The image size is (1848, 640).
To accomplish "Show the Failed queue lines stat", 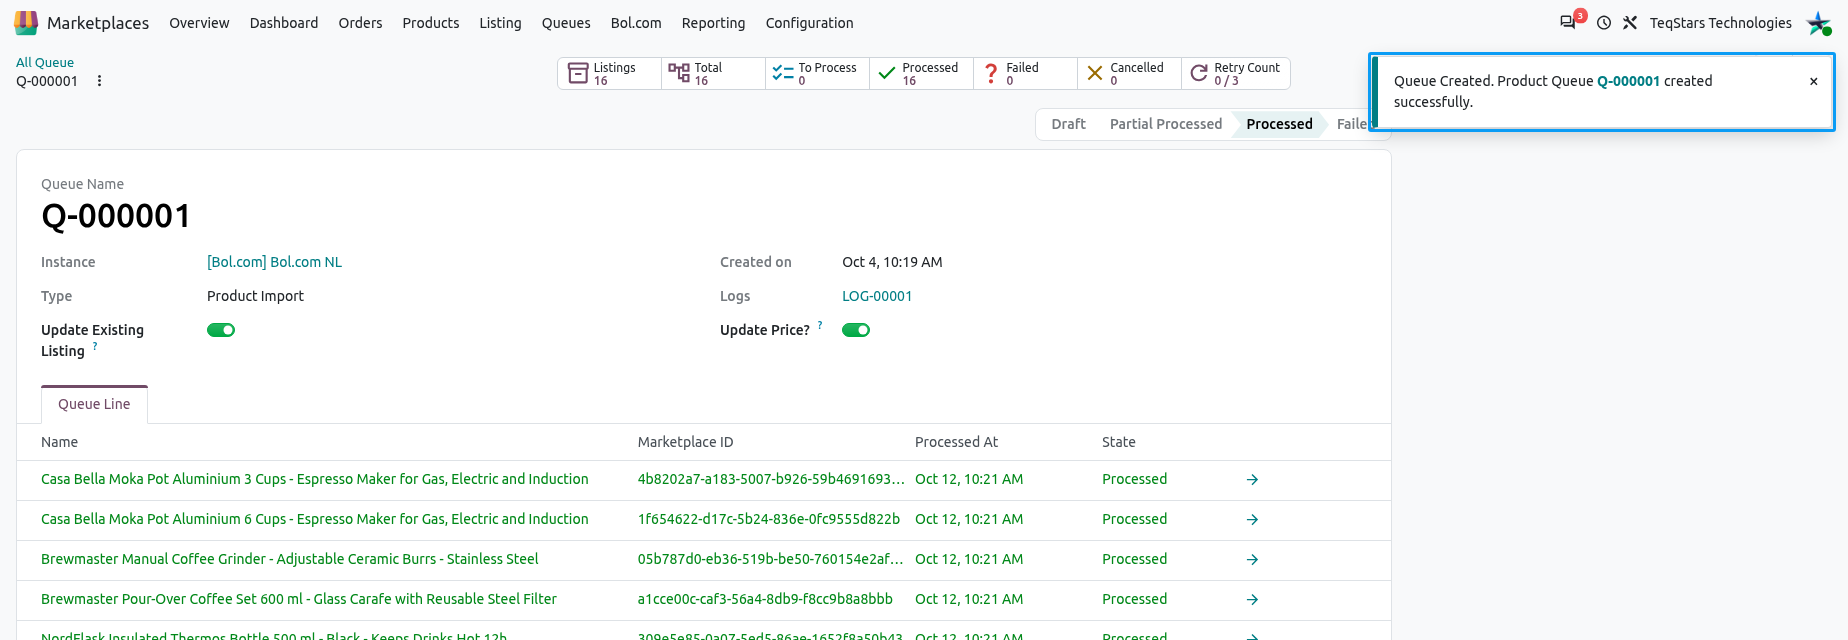I will (1026, 74).
